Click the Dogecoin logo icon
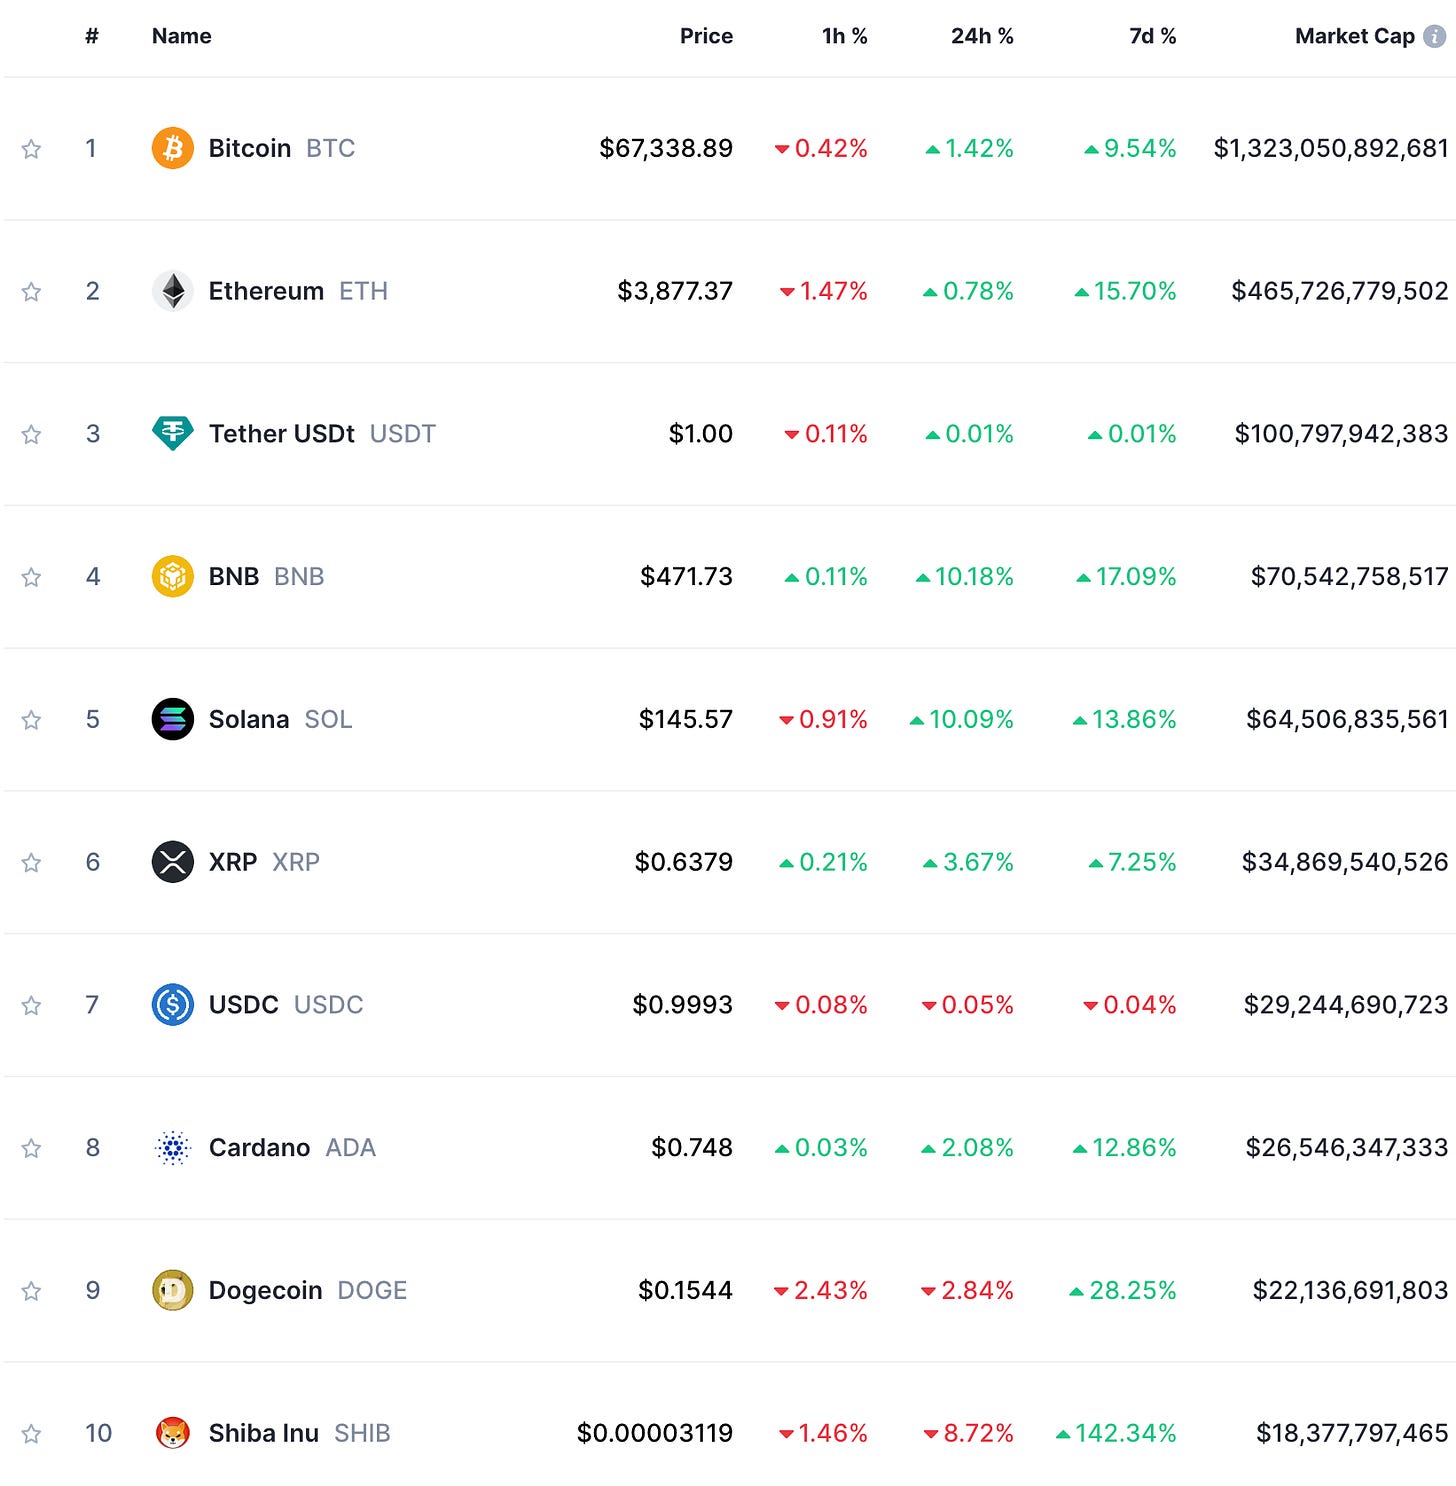Image resolution: width=1456 pixels, height=1486 pixels. [172, 1290]
